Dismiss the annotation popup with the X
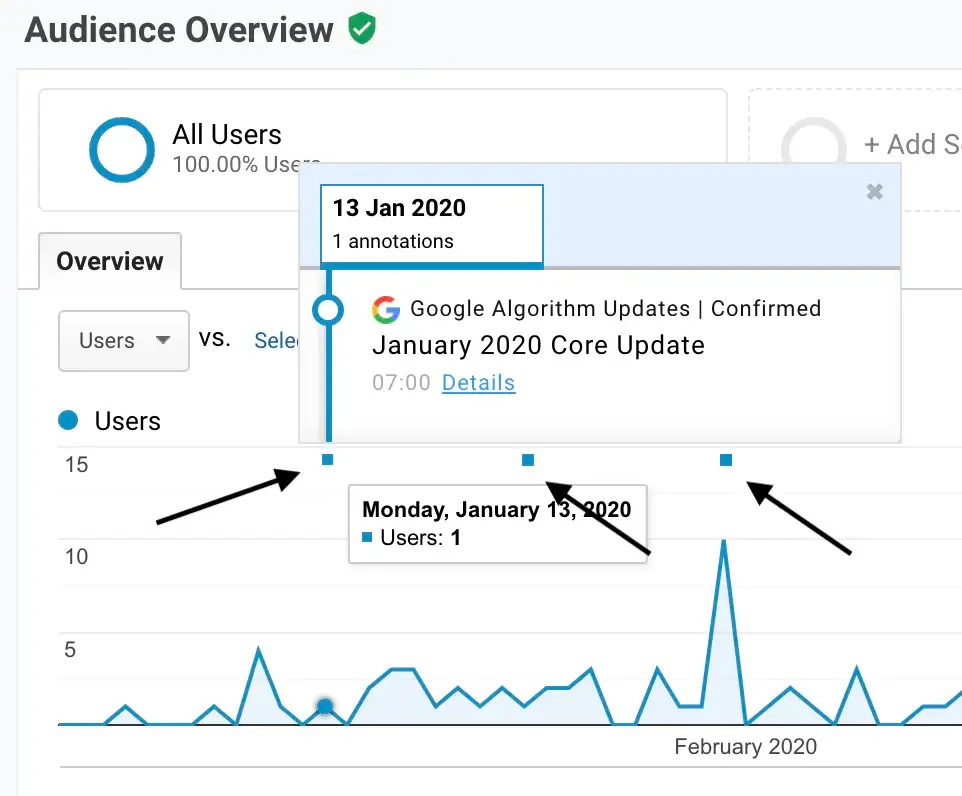 (875, 191)
